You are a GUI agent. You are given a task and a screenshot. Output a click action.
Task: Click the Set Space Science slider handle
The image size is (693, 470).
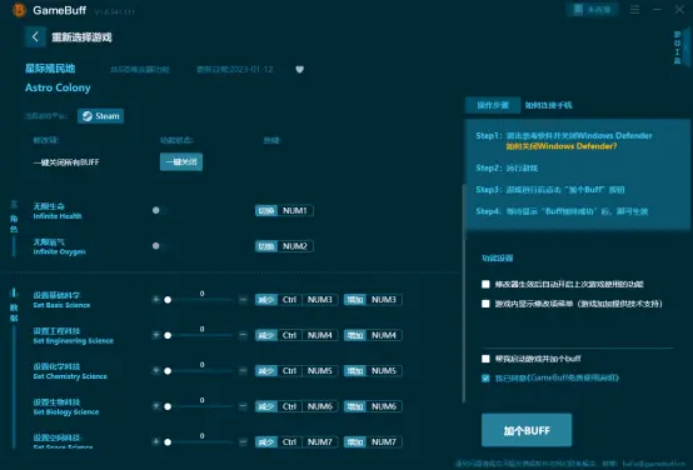pyautogui.click(x=168, y=442)
